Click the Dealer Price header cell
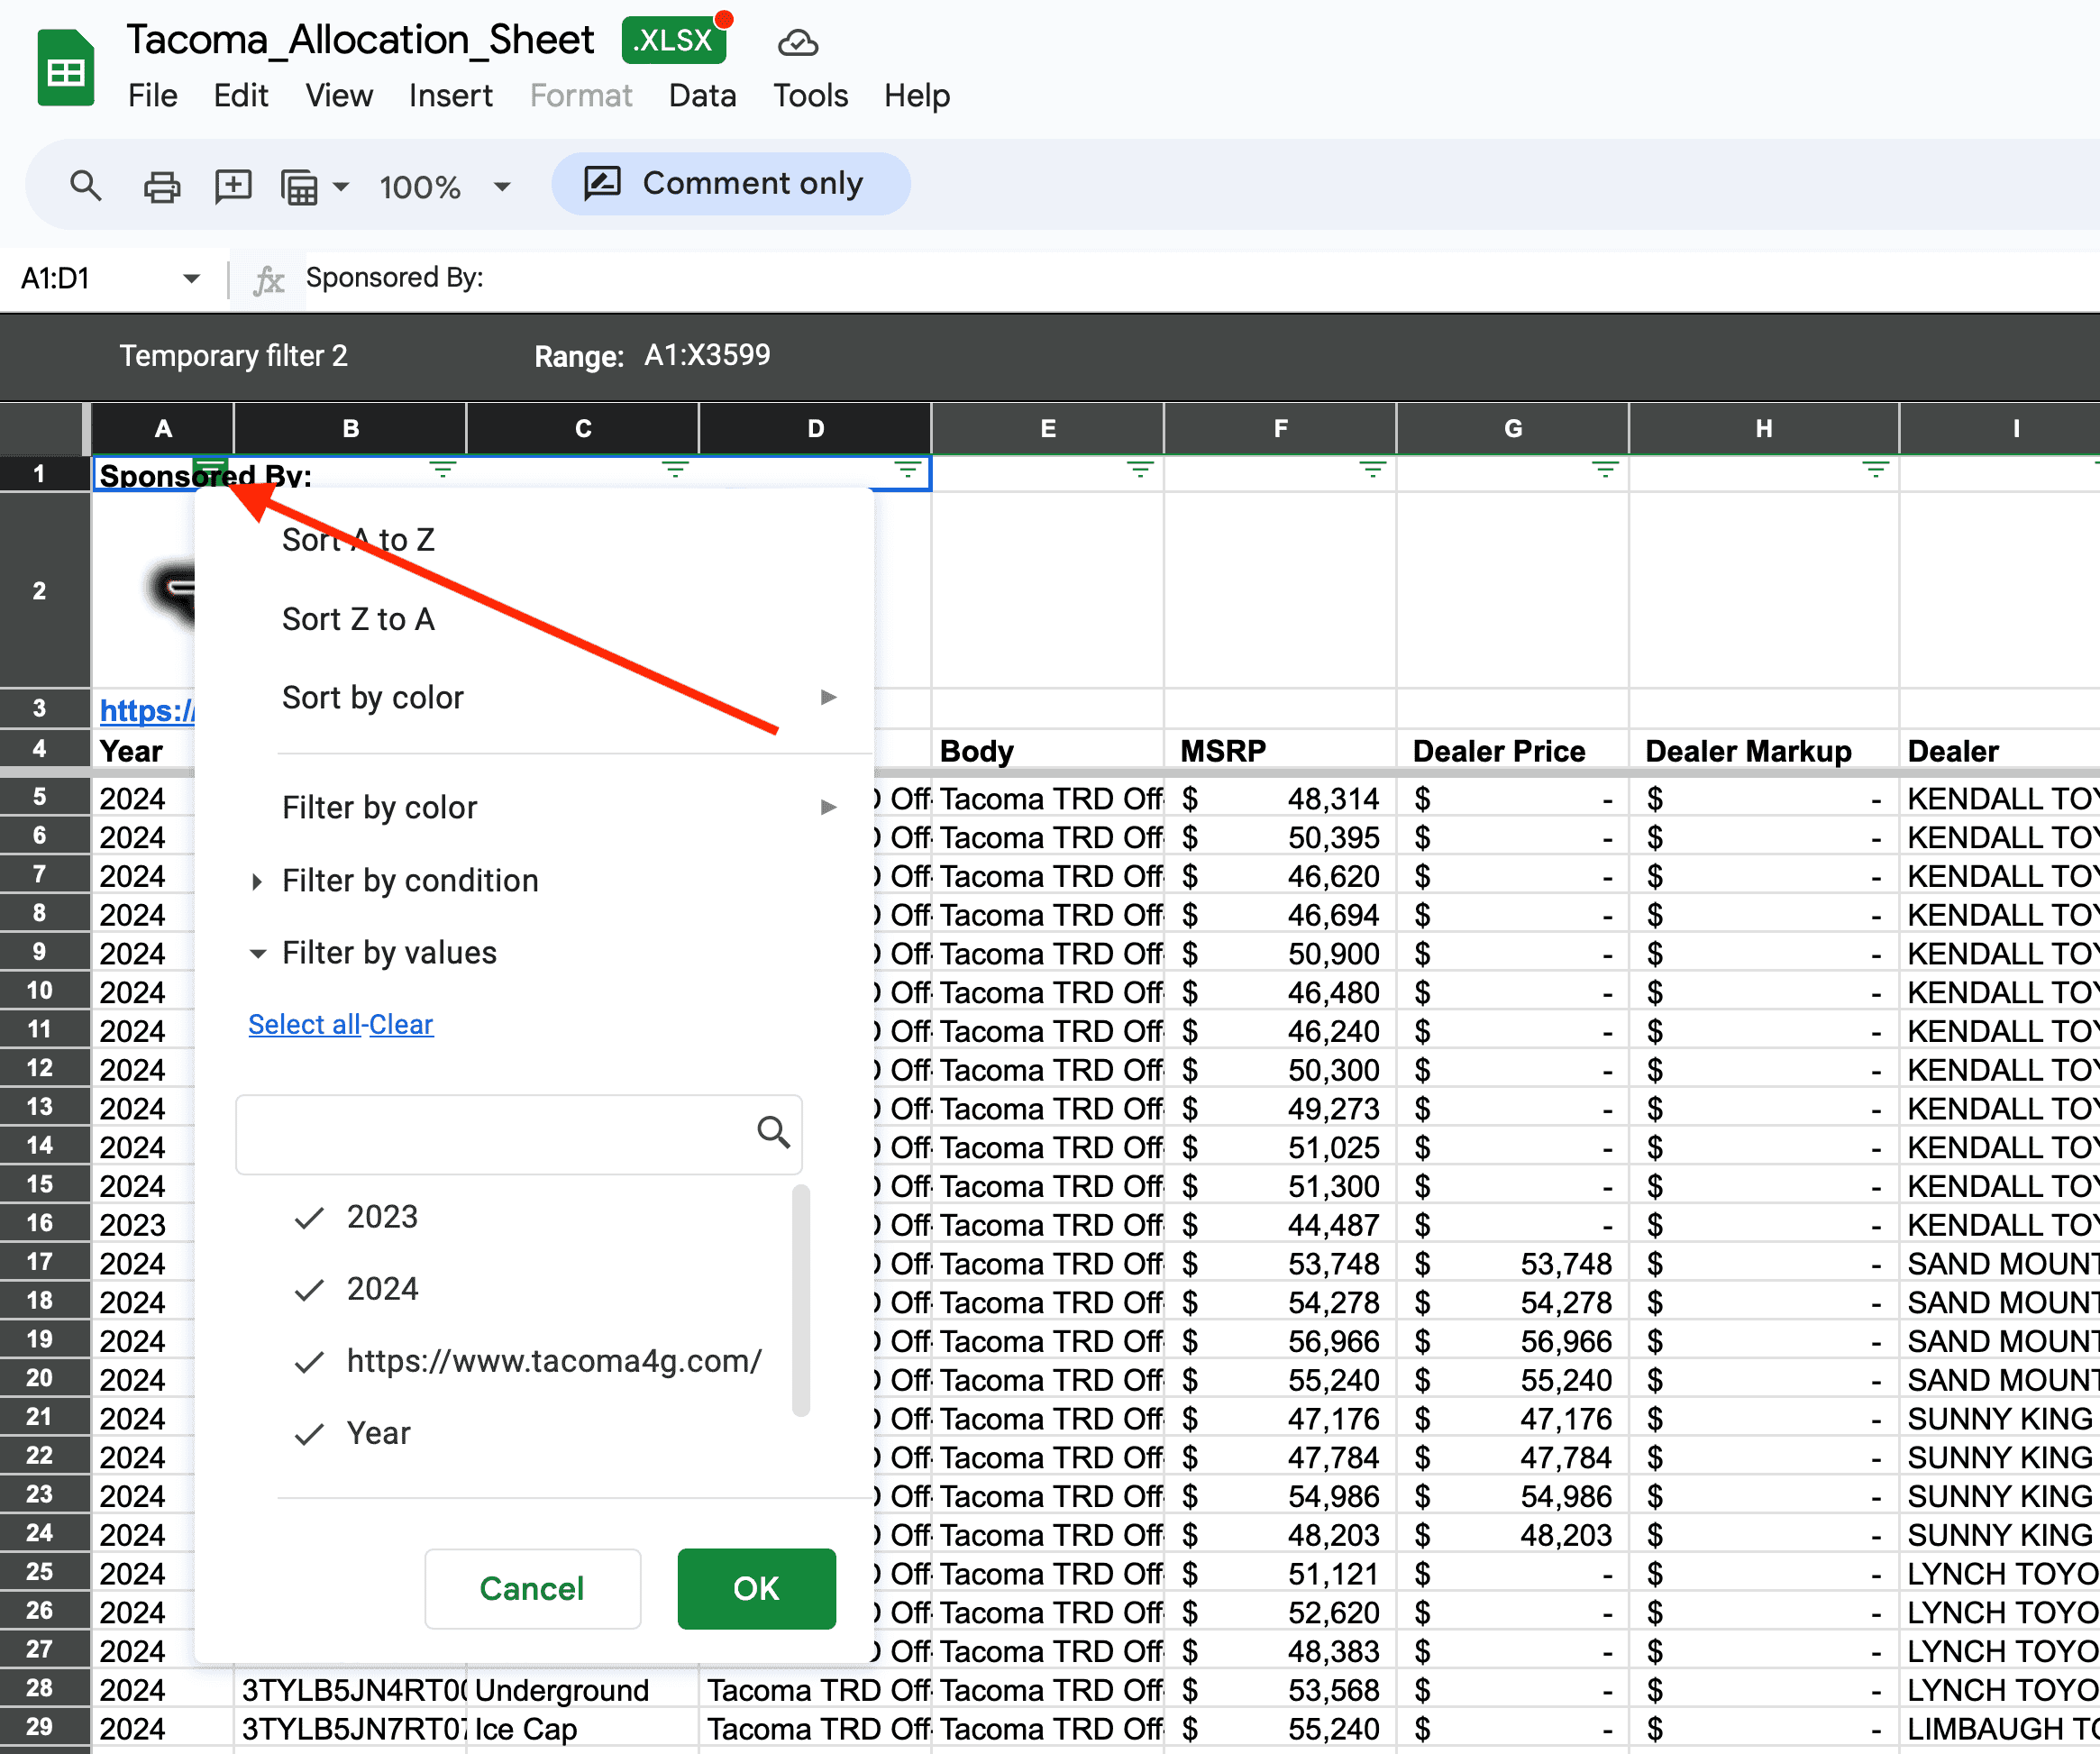 click(x=1512, y=751)
